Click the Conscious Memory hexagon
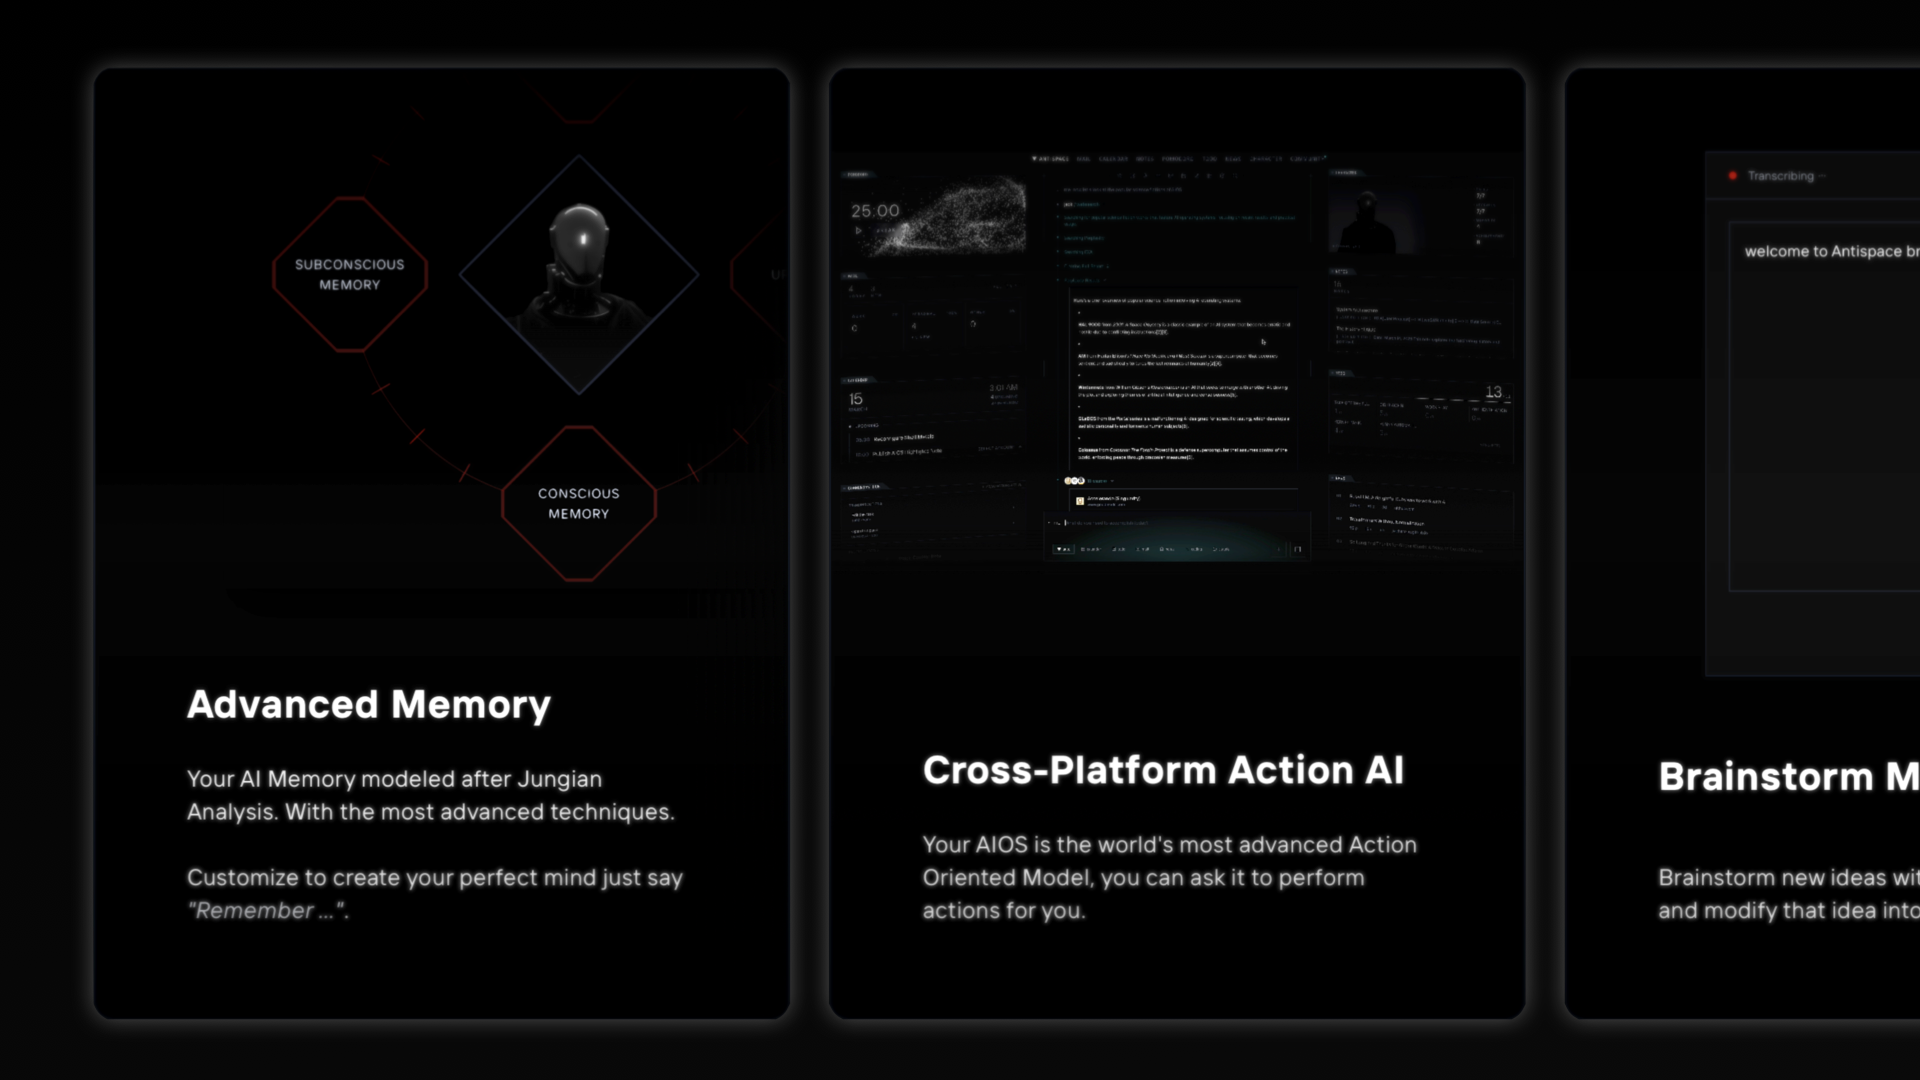Screen dimensions: 1920x1080 [578, 503]
